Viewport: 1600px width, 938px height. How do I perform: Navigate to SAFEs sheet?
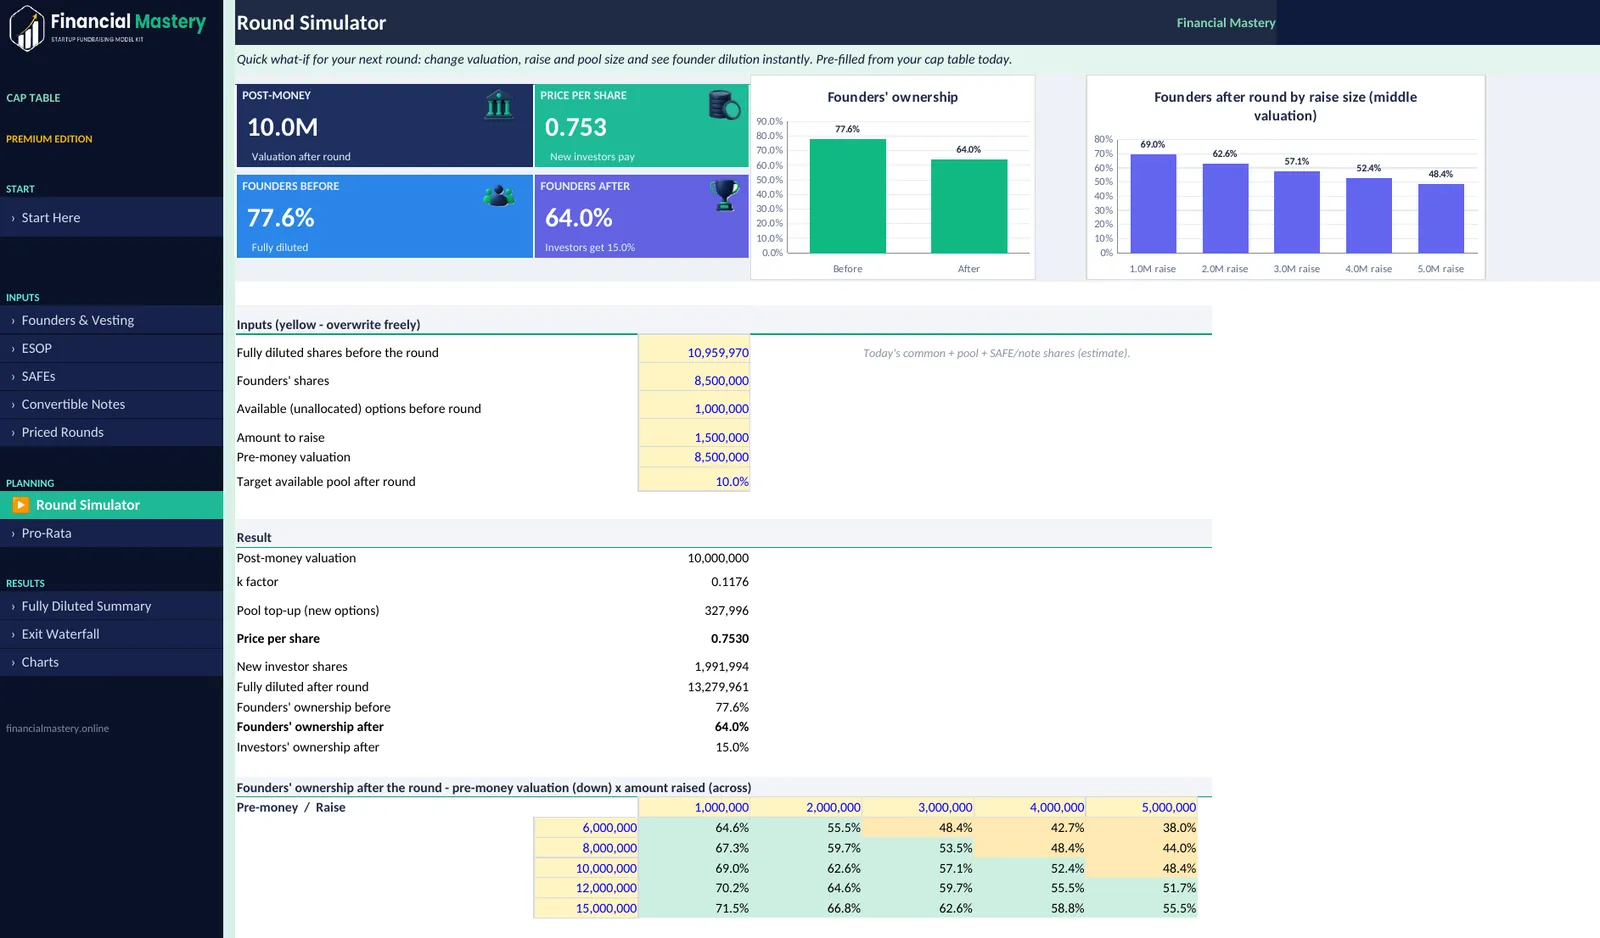click(x=111, y=376)
